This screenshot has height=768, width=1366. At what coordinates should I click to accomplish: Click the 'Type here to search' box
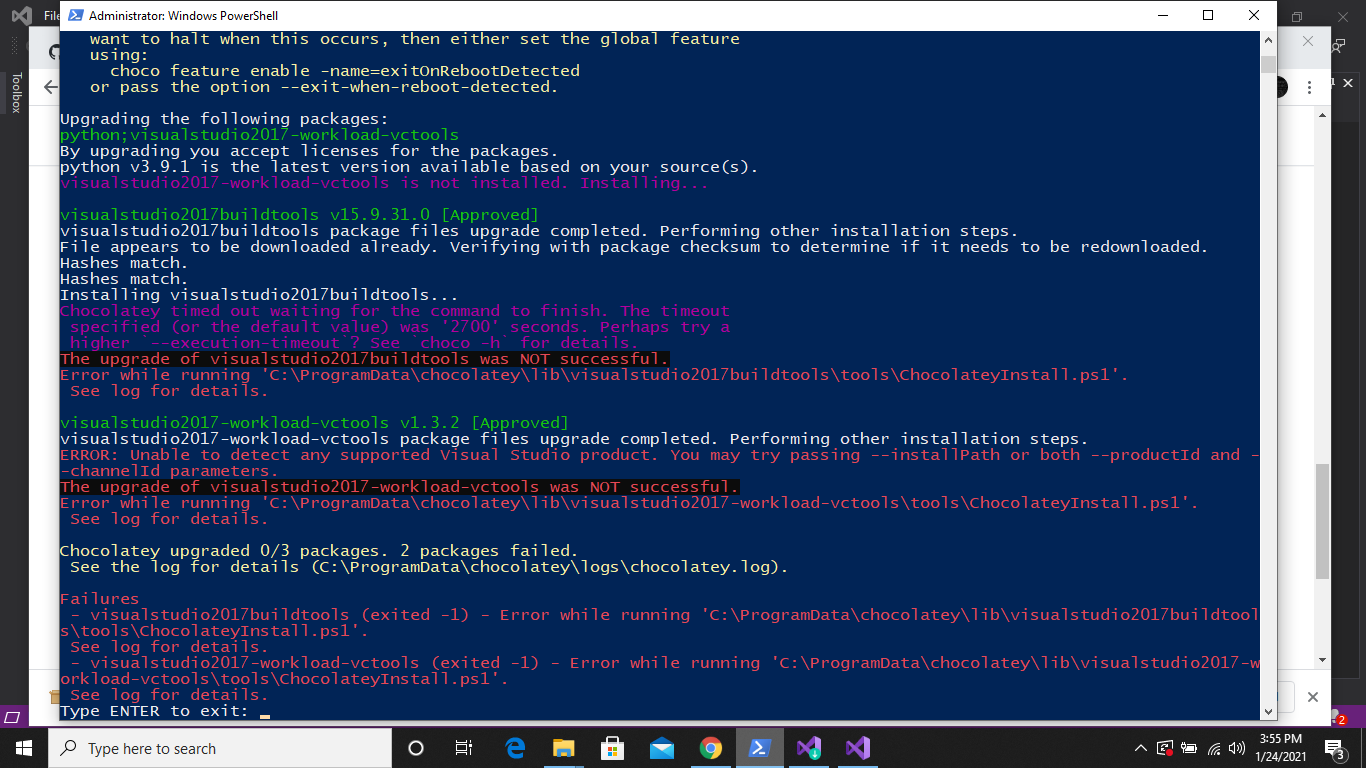pyautogui.click(x=220, y=748)
